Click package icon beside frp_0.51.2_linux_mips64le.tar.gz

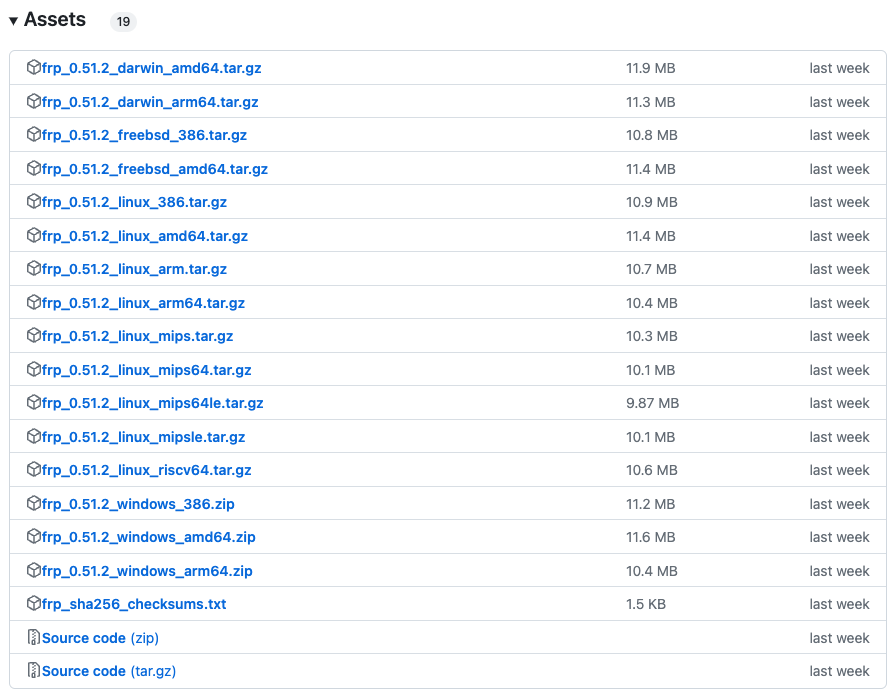click(x=34, y=403)
